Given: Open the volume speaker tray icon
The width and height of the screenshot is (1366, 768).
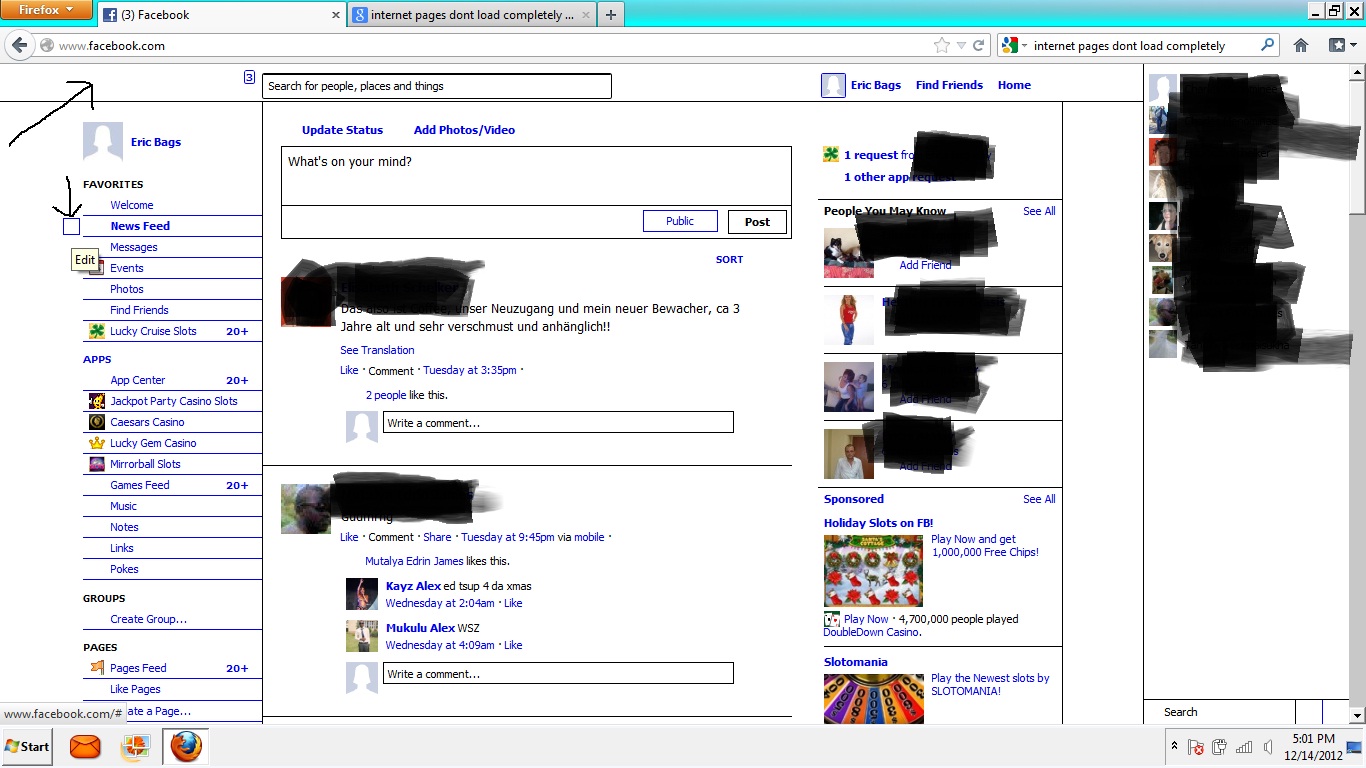Looking at the screenshot, I should (1268, 746).
